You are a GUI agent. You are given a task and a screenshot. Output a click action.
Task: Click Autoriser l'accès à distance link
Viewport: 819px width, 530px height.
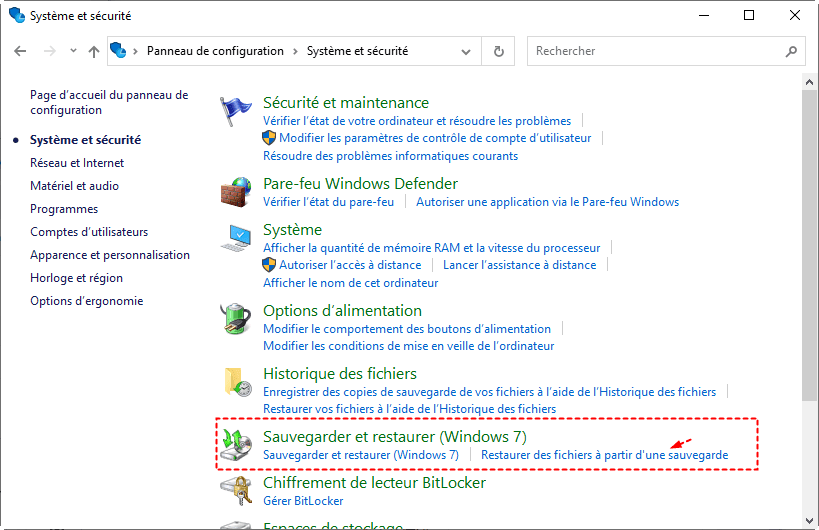pos(350,265)
